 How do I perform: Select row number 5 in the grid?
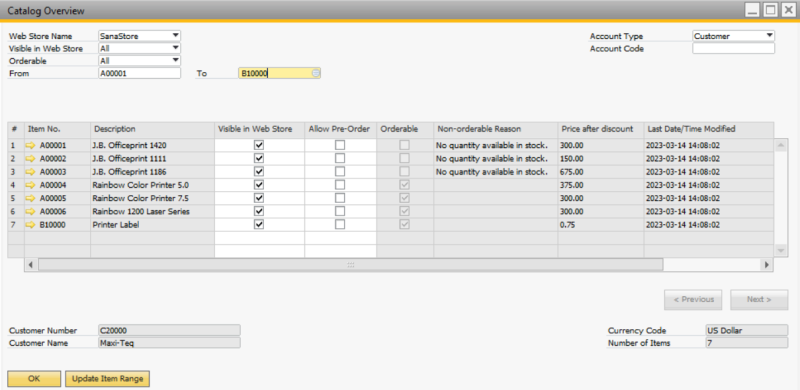coord(16,198)
